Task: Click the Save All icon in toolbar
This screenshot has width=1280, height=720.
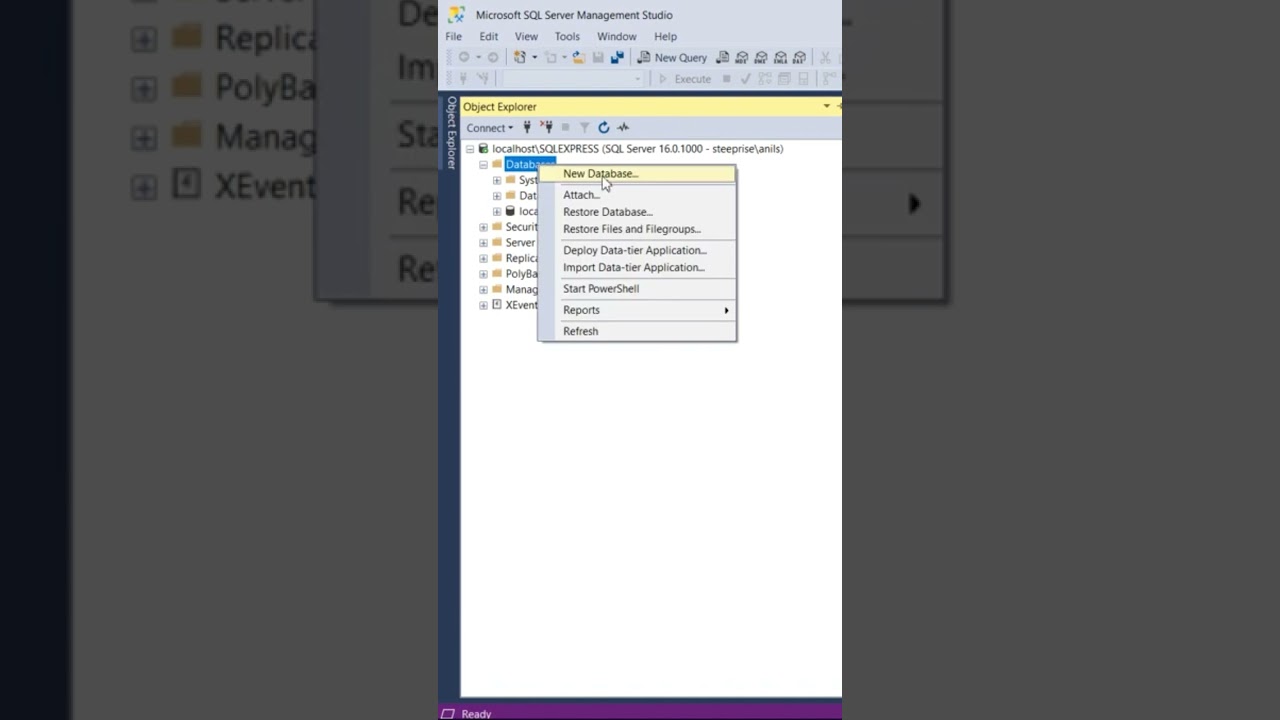Action: click(x=617, y=57)
